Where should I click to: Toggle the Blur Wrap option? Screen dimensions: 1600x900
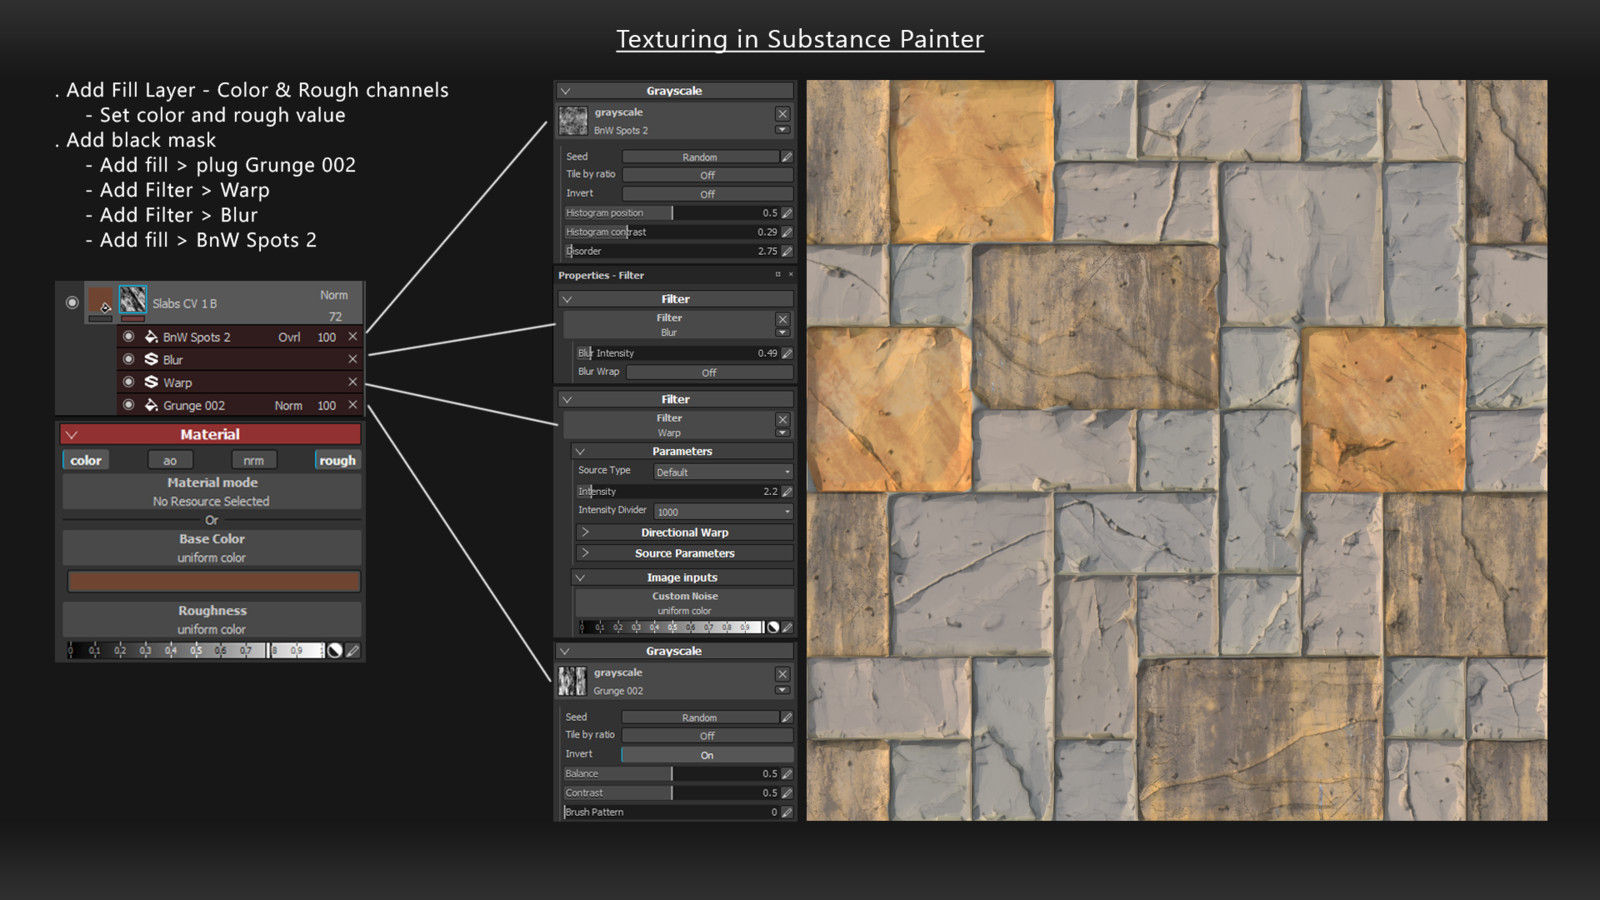[x=709, y=372]
